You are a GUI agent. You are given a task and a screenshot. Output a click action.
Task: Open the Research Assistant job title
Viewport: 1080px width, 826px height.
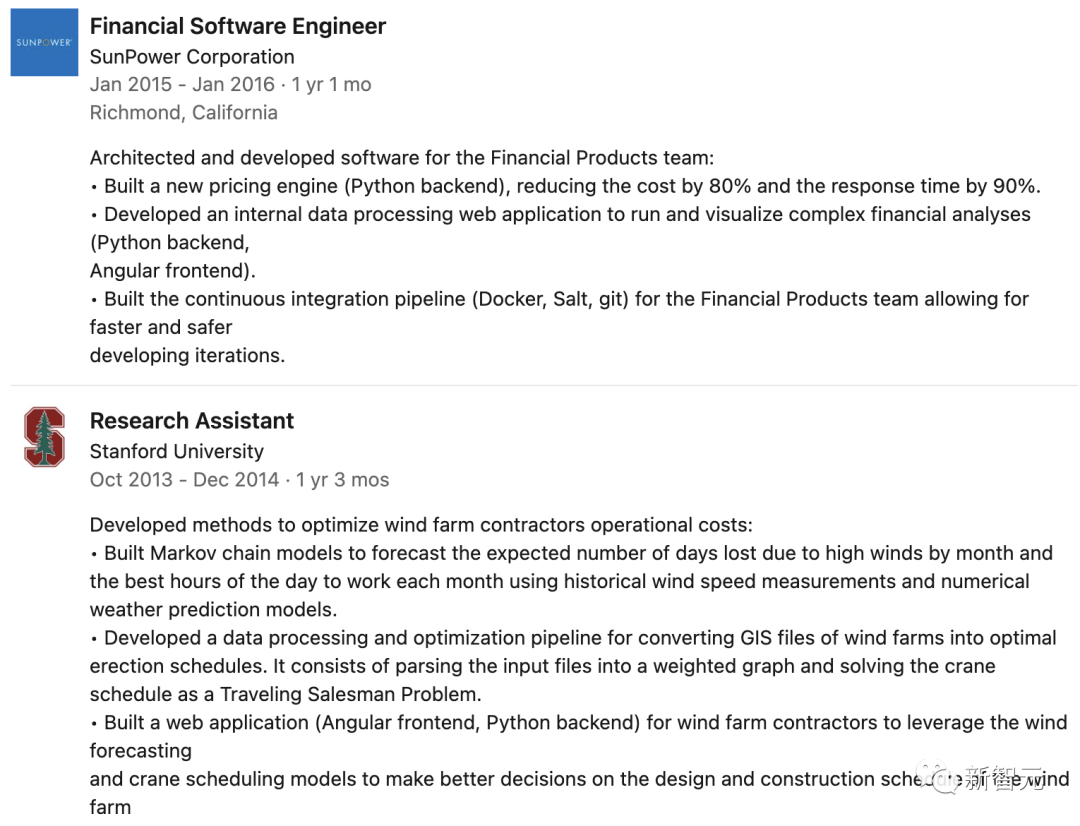[x=192, y=421]
